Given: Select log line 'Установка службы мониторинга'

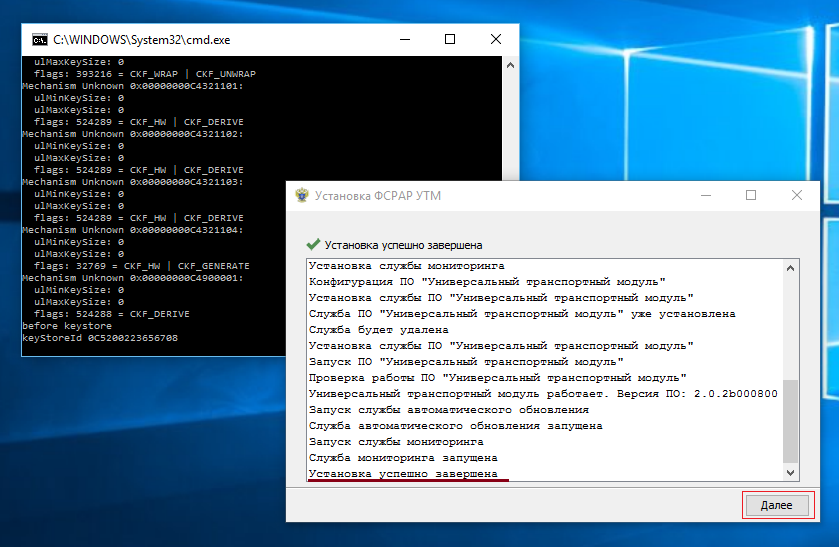Looking at the screenshot, I should click(x=407, y=266).
